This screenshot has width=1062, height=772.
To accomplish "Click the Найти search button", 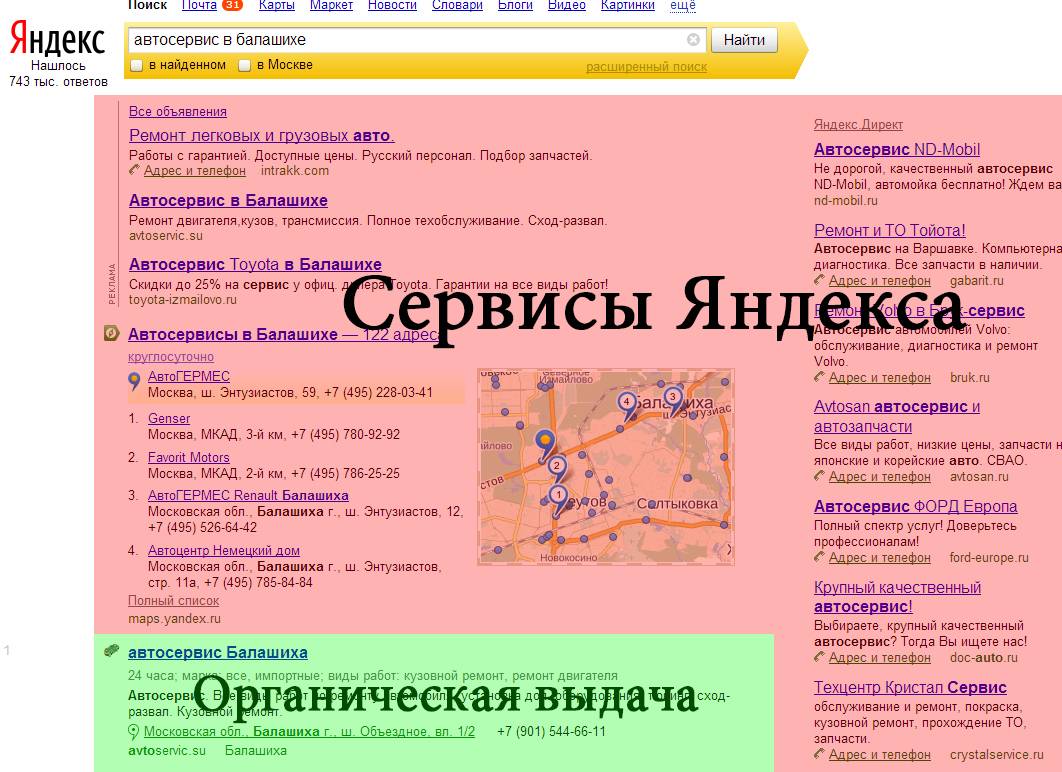I will pyautogui.click(x=744, y=40).
